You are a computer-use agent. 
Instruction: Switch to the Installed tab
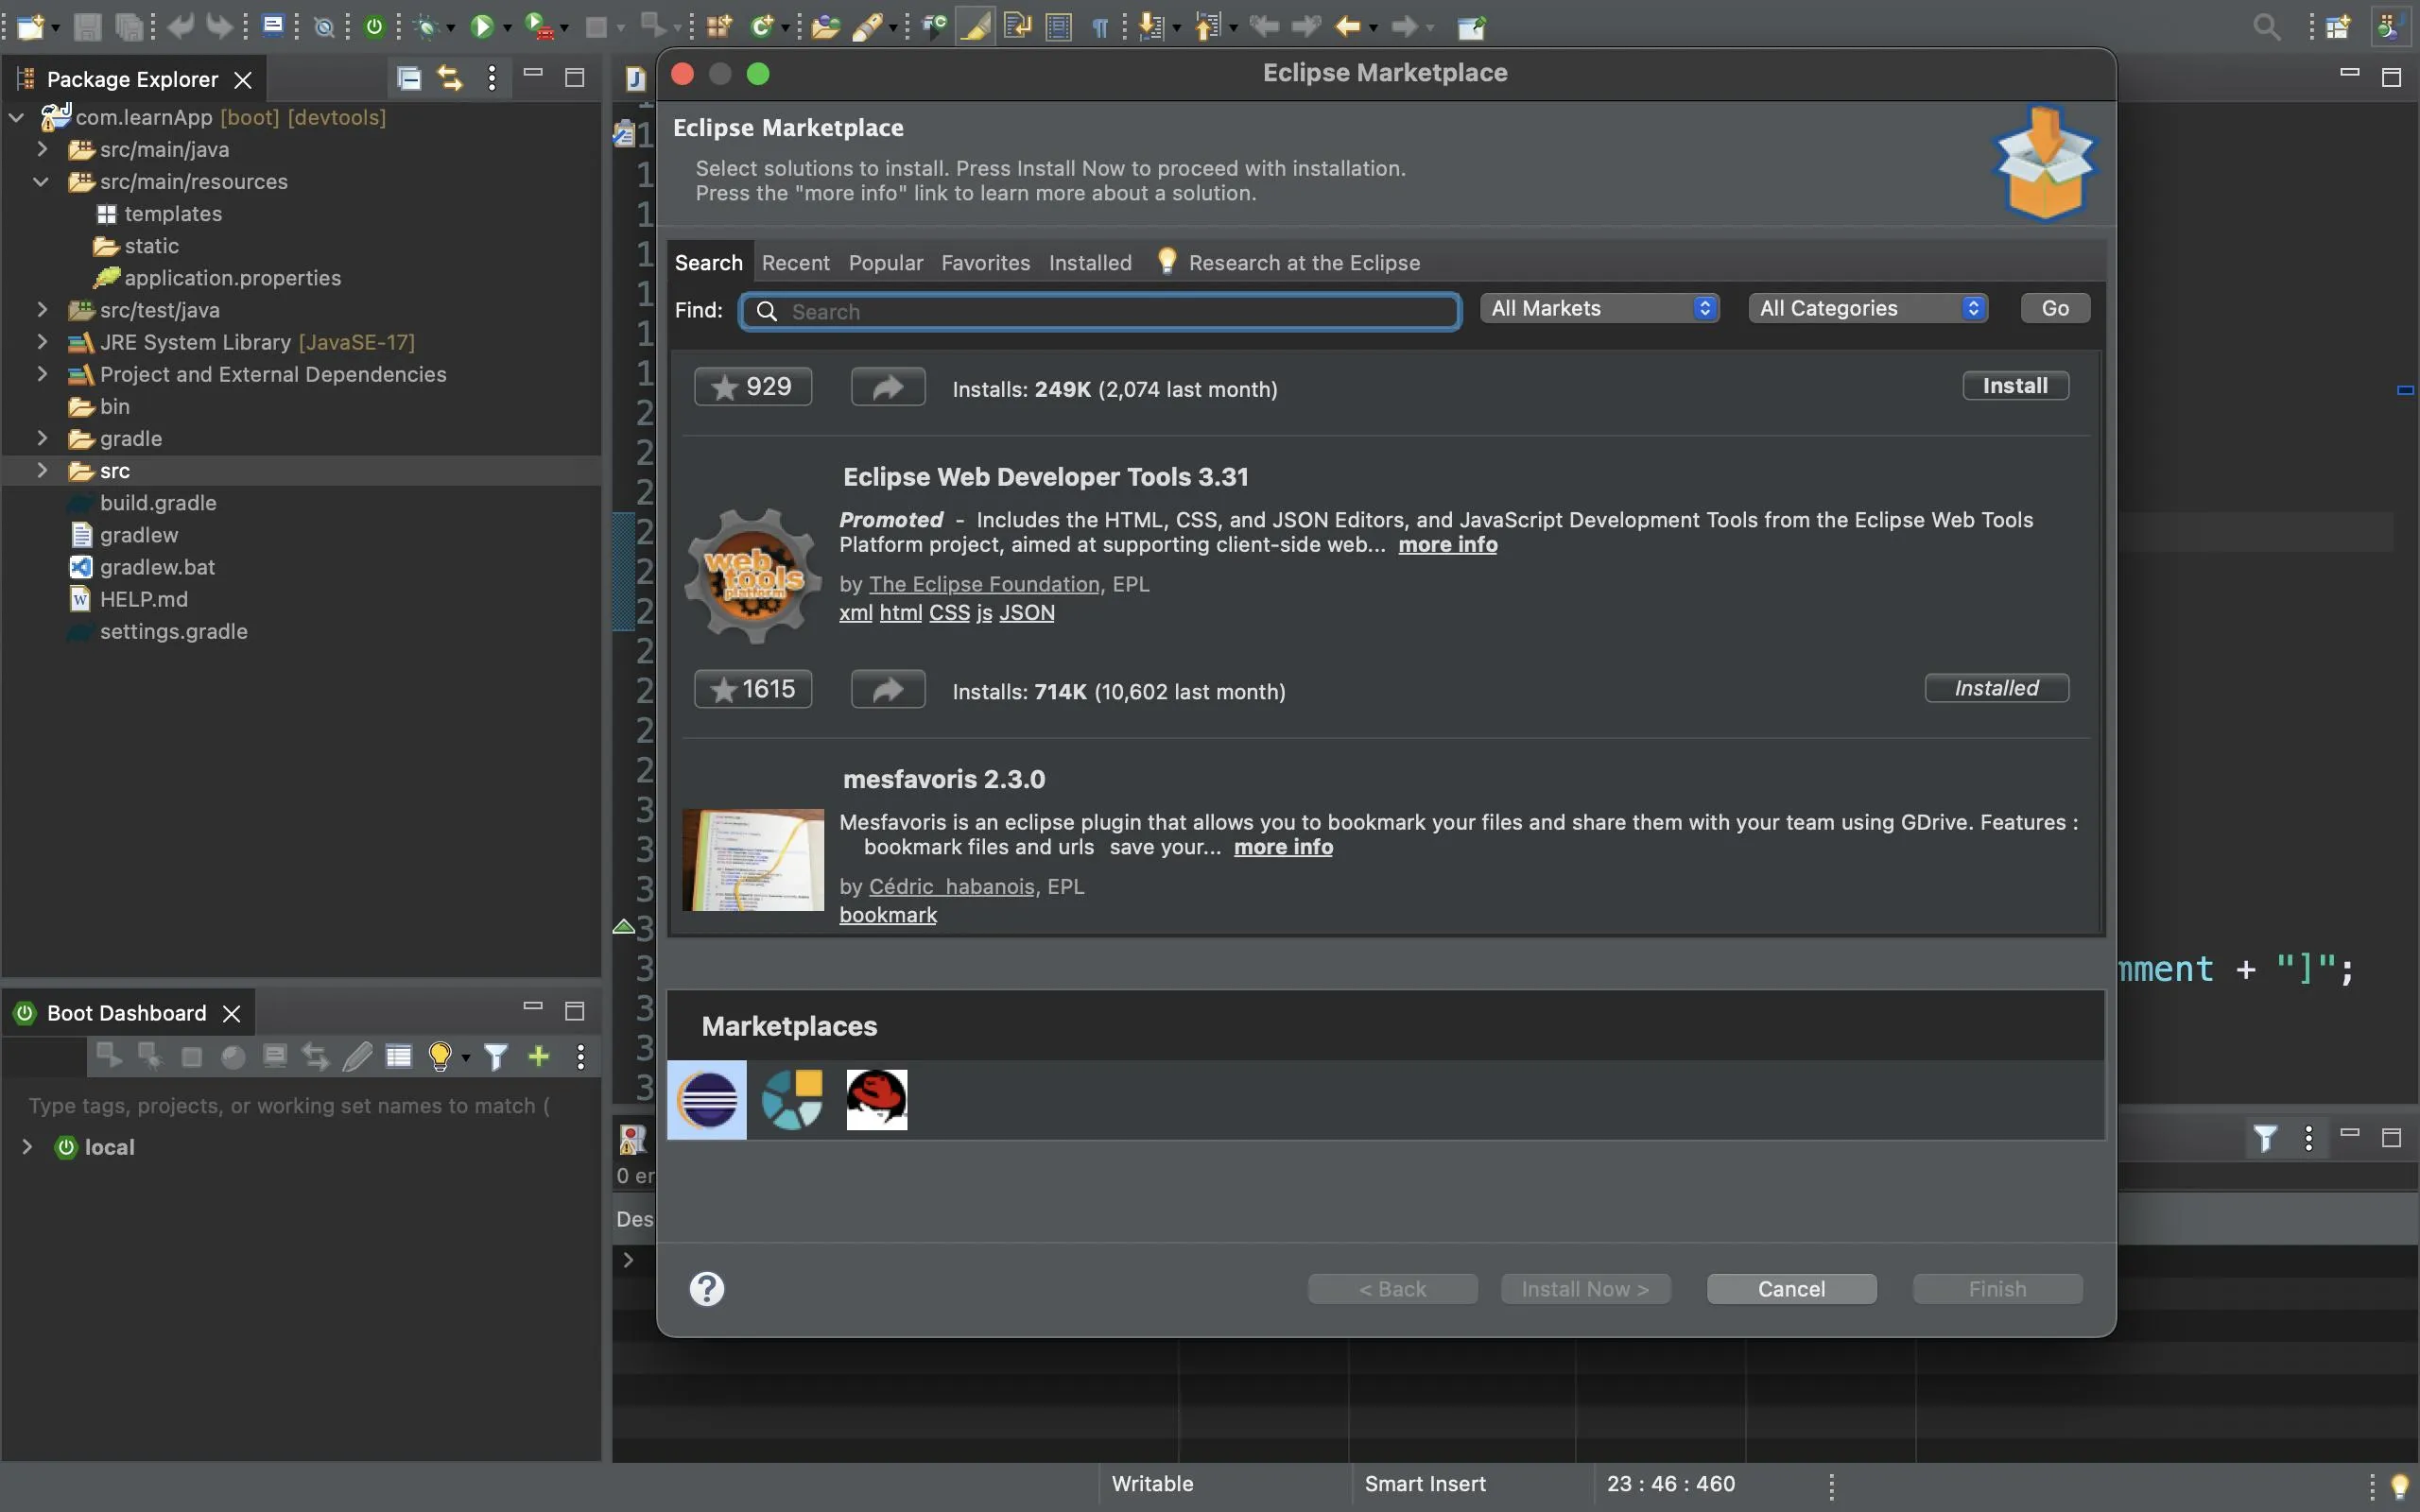[1089, 263]
